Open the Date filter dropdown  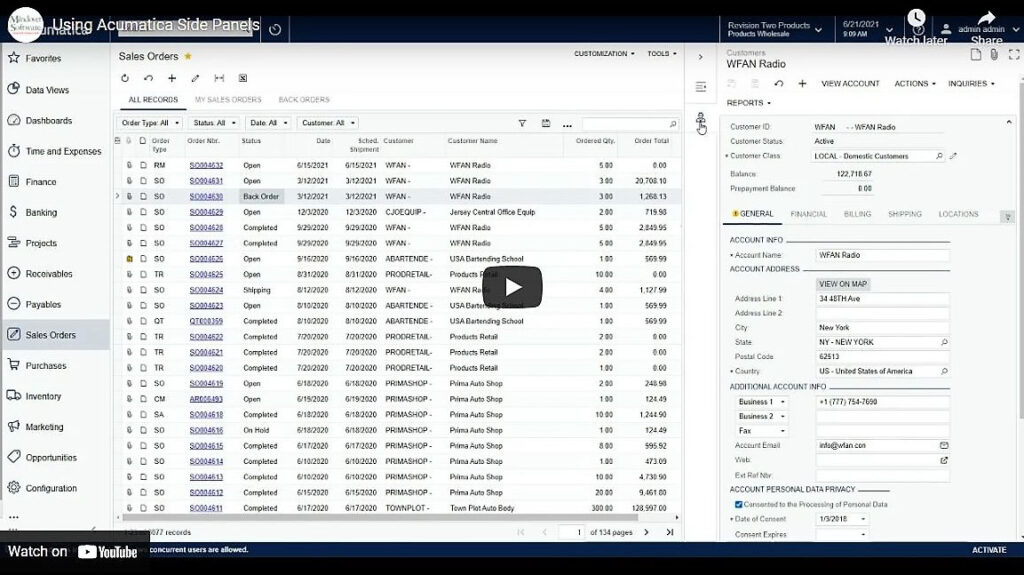click(267, 123)
